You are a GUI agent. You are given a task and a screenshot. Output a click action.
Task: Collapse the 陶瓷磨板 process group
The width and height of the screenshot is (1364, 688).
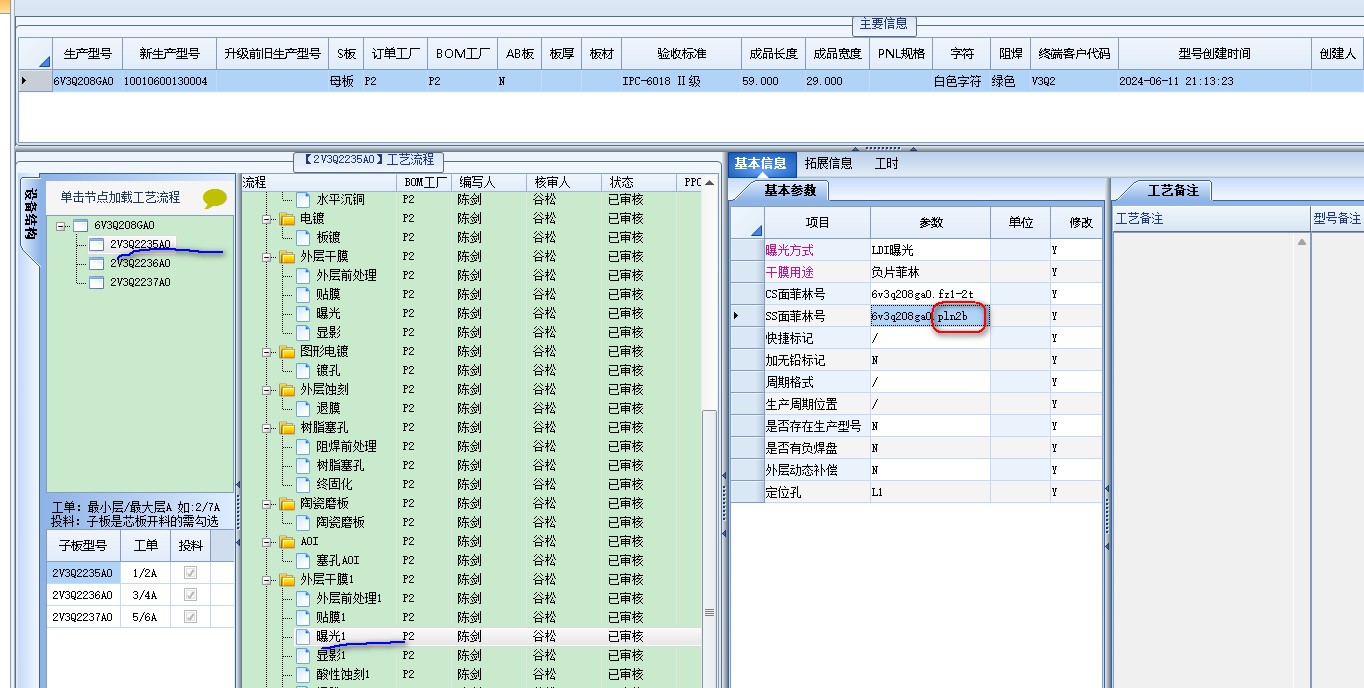coord(268,503)
